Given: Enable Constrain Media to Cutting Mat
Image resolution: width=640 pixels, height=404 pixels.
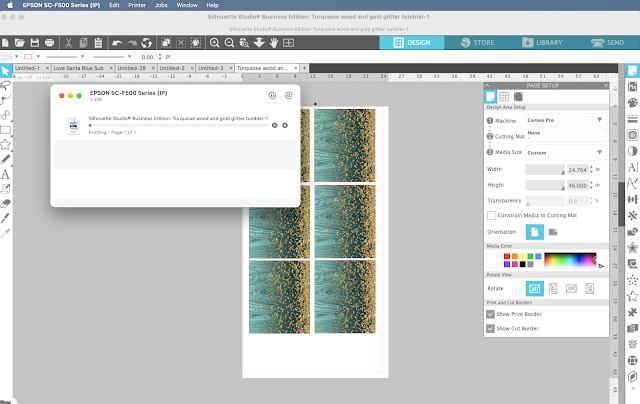Looking at the screenshot, I should coord(491,215).
